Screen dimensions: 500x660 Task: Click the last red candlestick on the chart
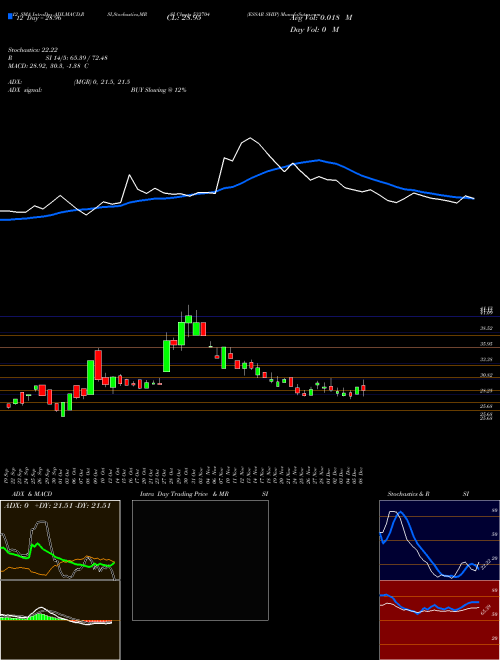[363, 388]
